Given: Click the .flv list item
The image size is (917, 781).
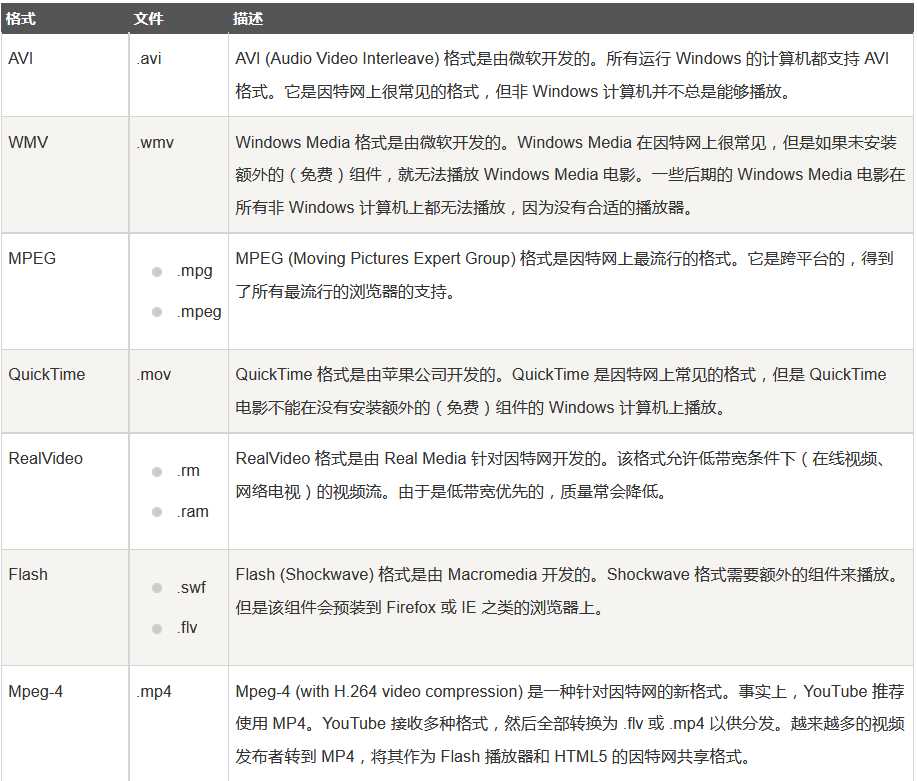Looking at the screenshot, I should [x=187, y=628].
